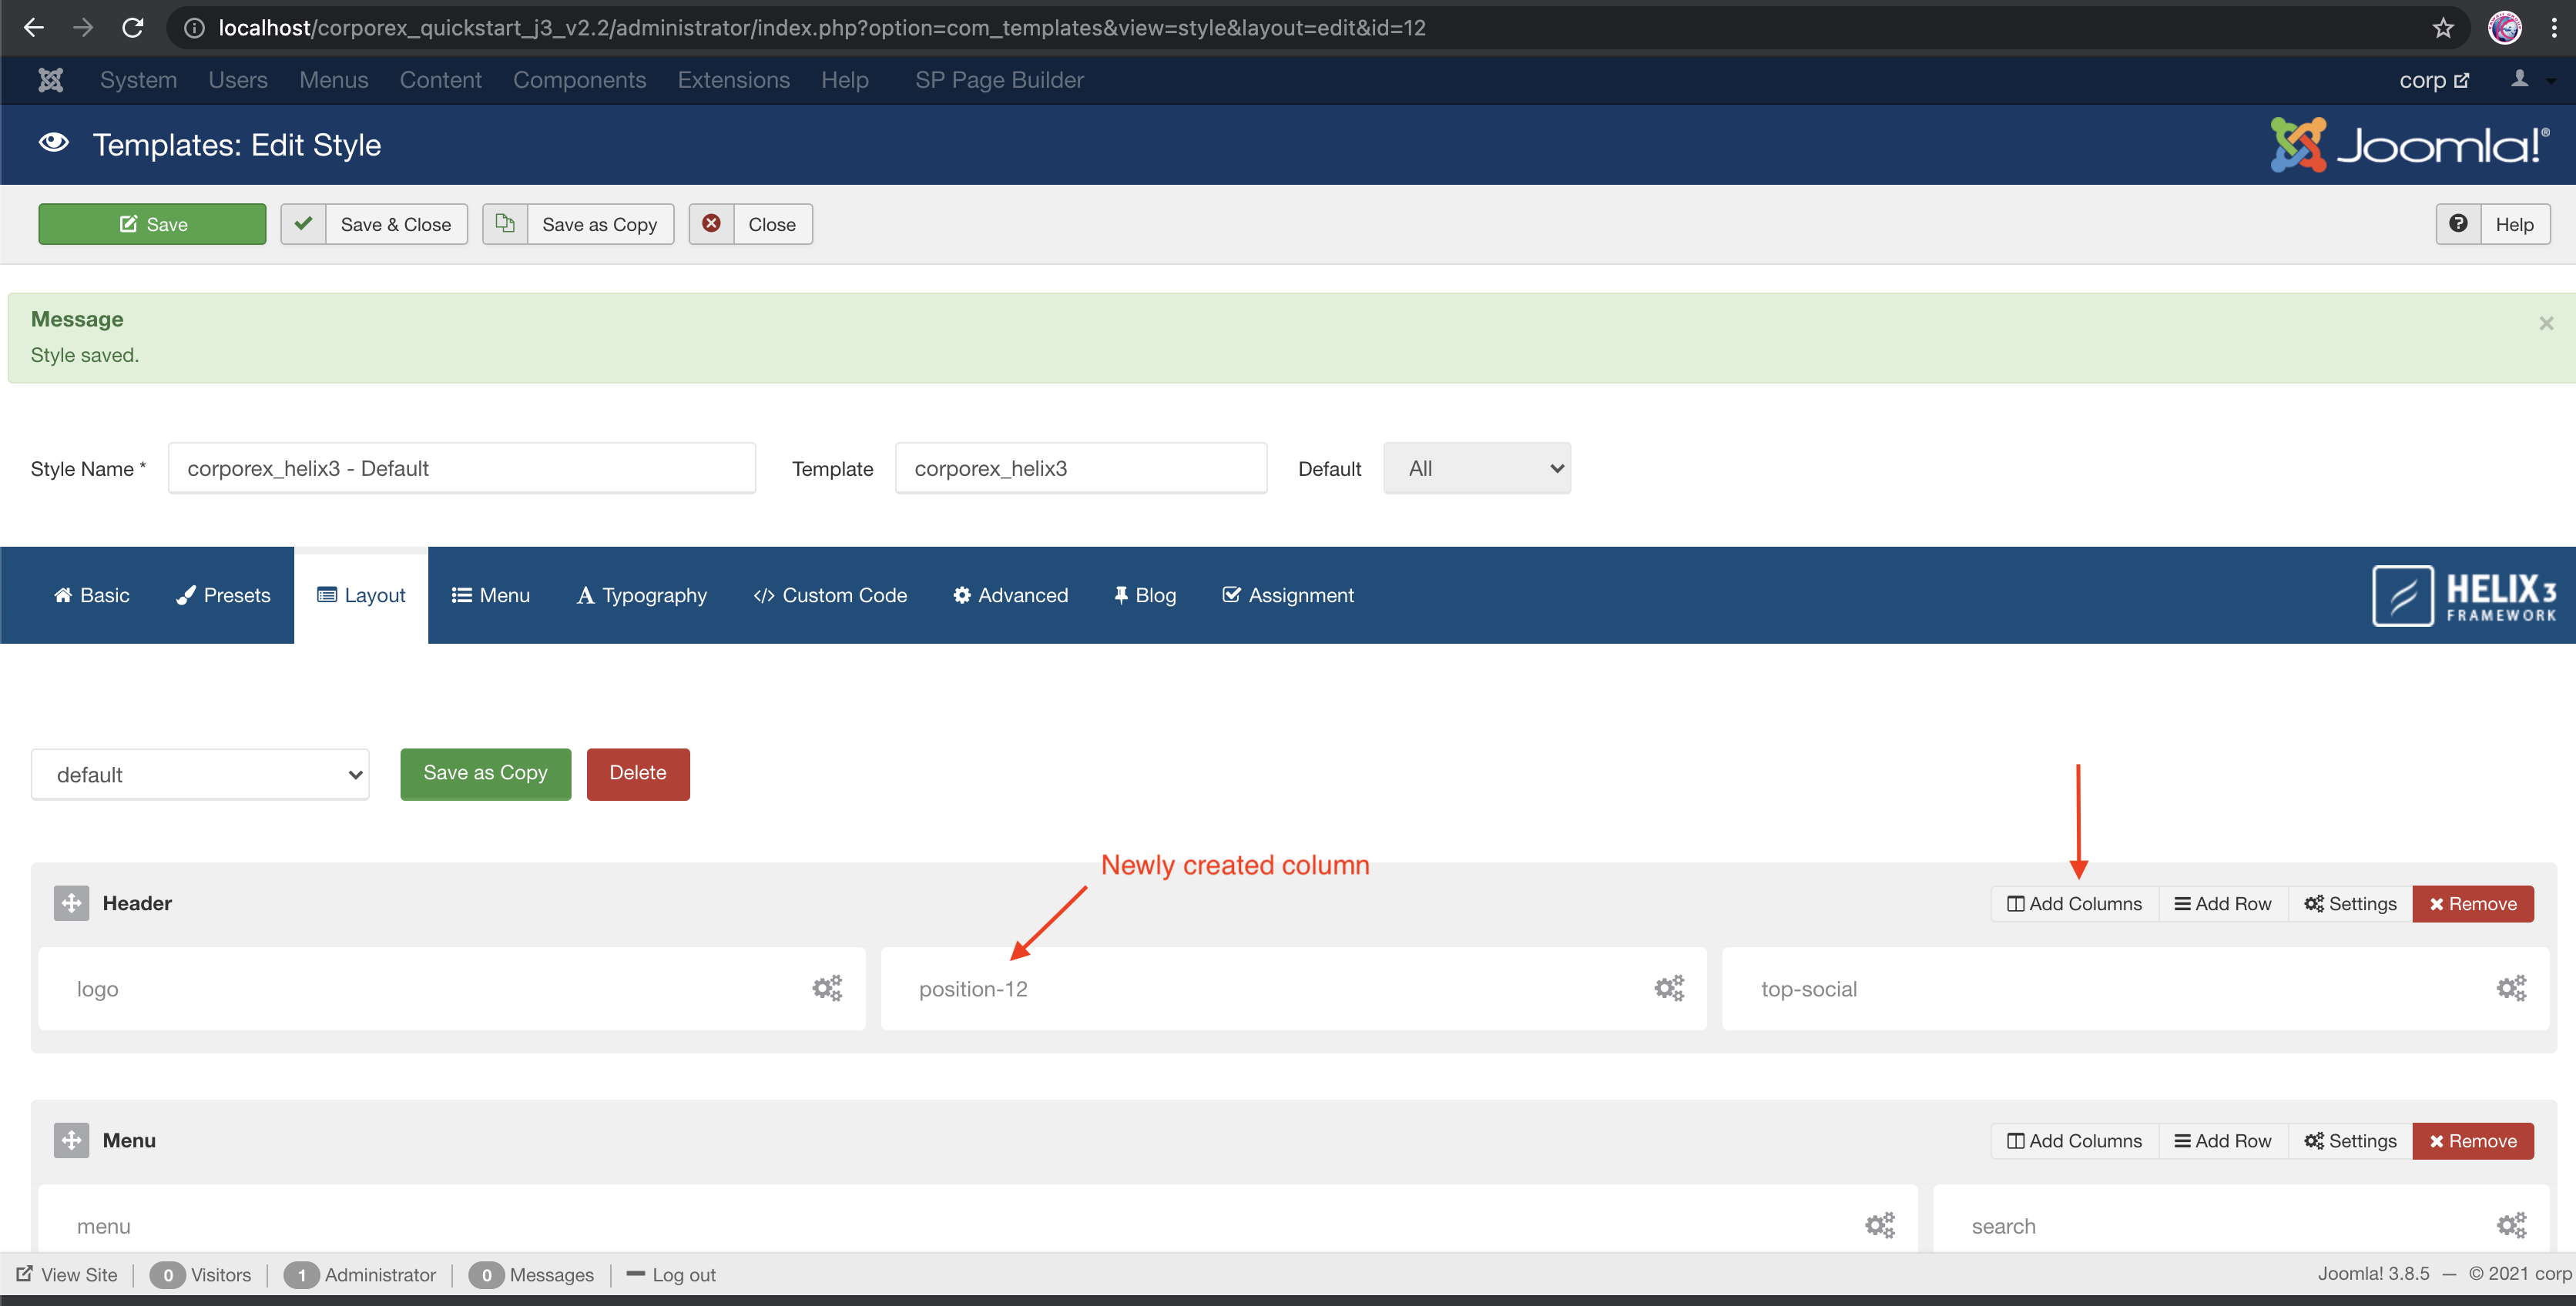The width and height of the screenshot is (2576, 1306).
Task: Click the Style Name input field
Action: [x=461, y=468]
